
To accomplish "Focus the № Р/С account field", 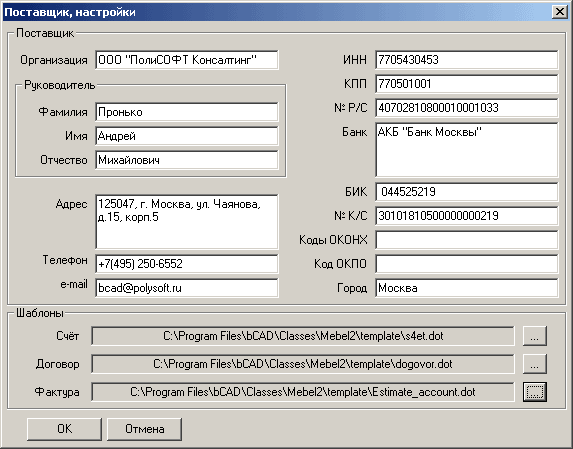I will click(467, 108).
